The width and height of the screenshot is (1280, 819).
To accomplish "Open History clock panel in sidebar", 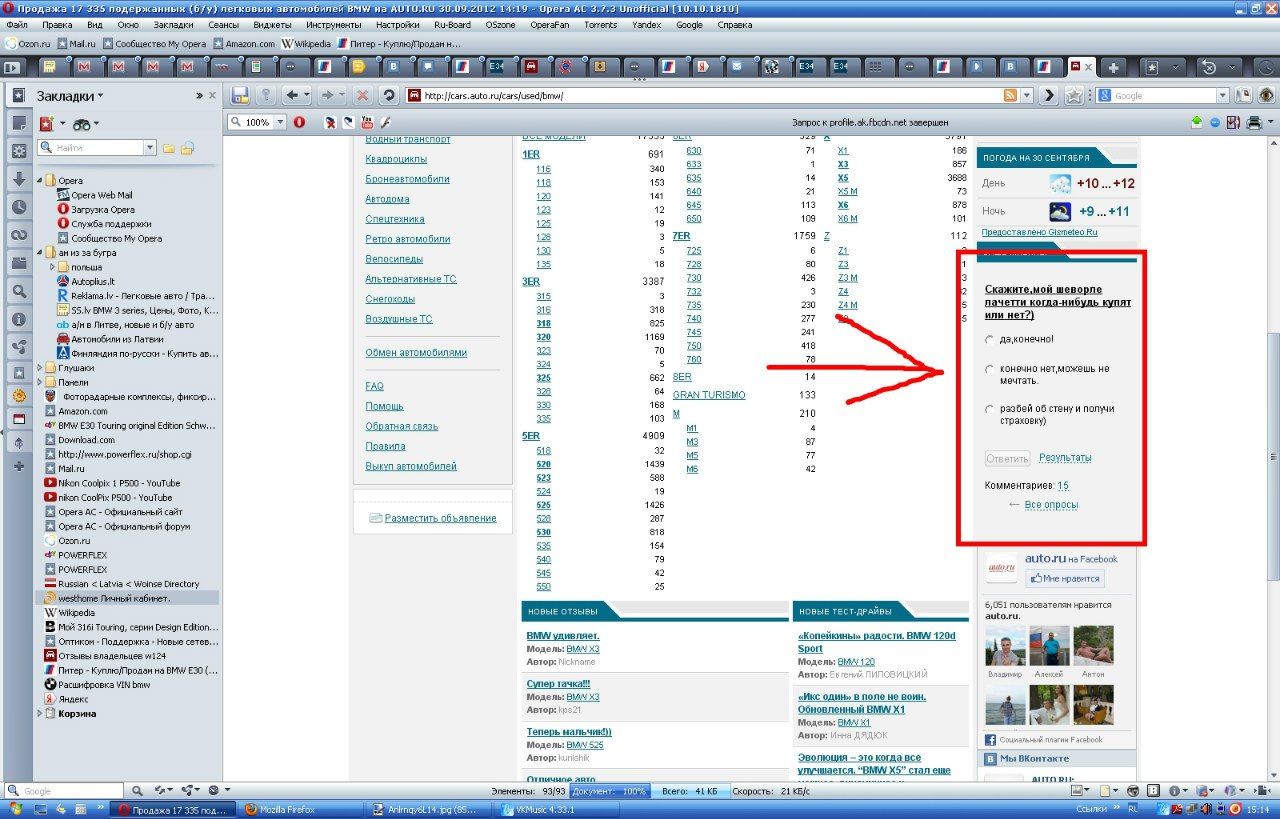I will (19, 207).
